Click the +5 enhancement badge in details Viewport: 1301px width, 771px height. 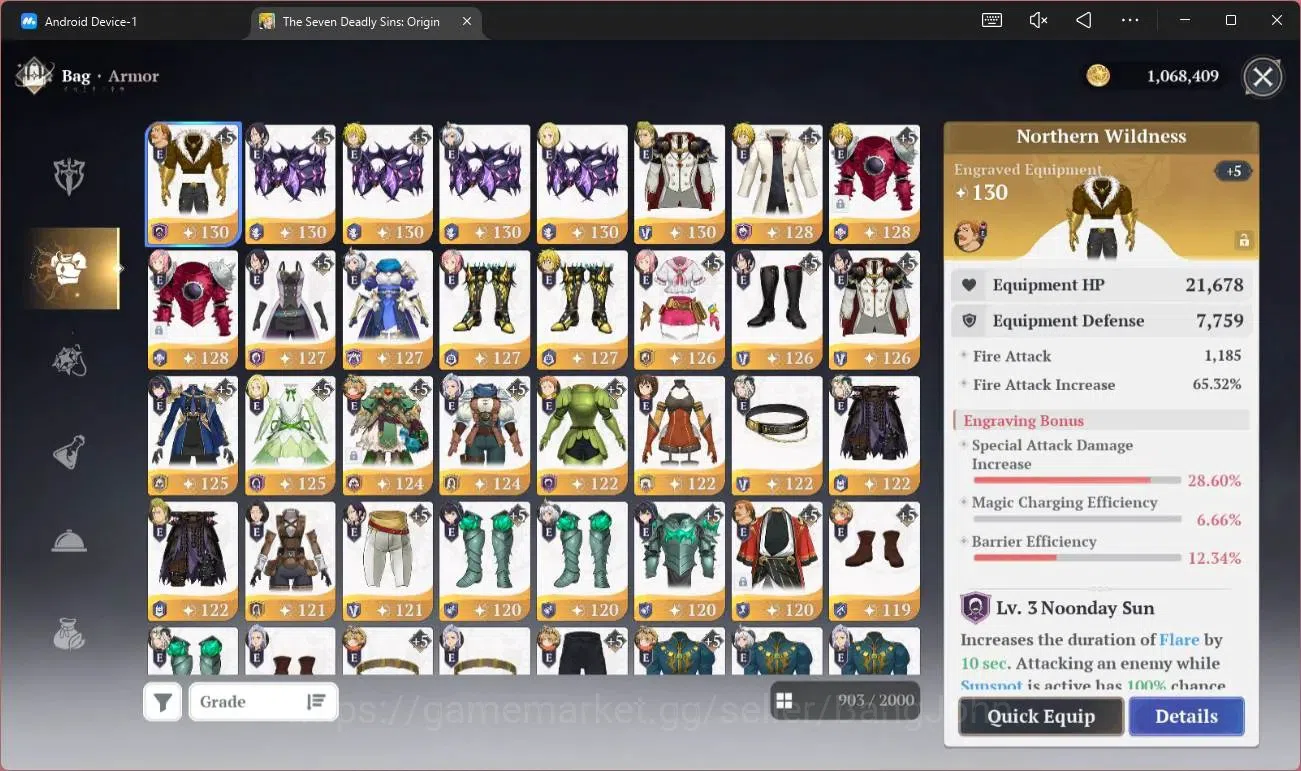[1234, 171]
